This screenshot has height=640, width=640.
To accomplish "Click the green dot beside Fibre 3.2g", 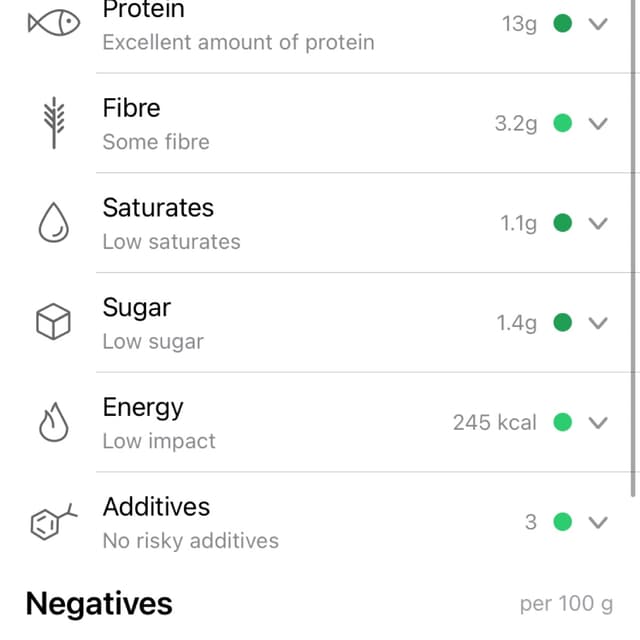I will tap(563, 124).
